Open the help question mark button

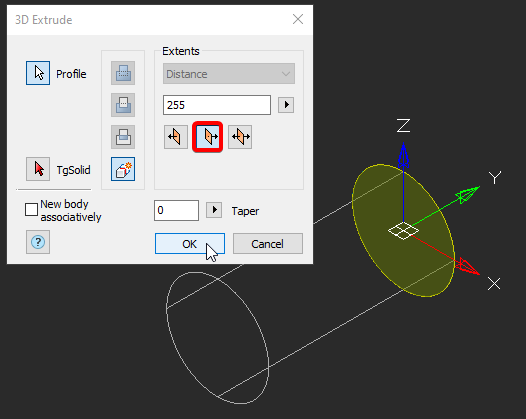click(x=38, y=242)
